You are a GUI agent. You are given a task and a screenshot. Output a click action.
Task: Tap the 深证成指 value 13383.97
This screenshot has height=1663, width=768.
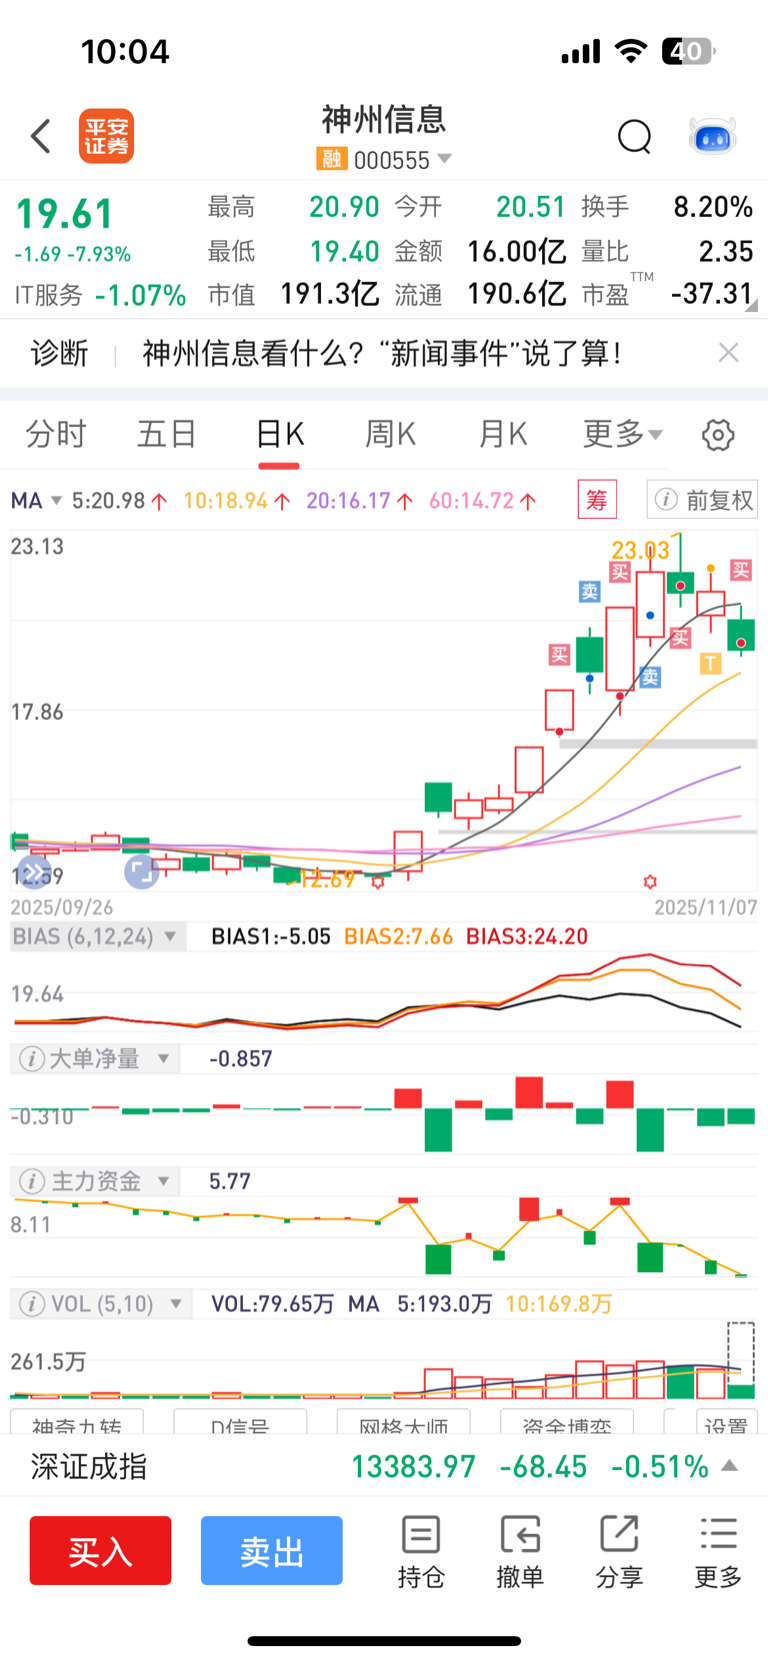(x=414, y=1467)
